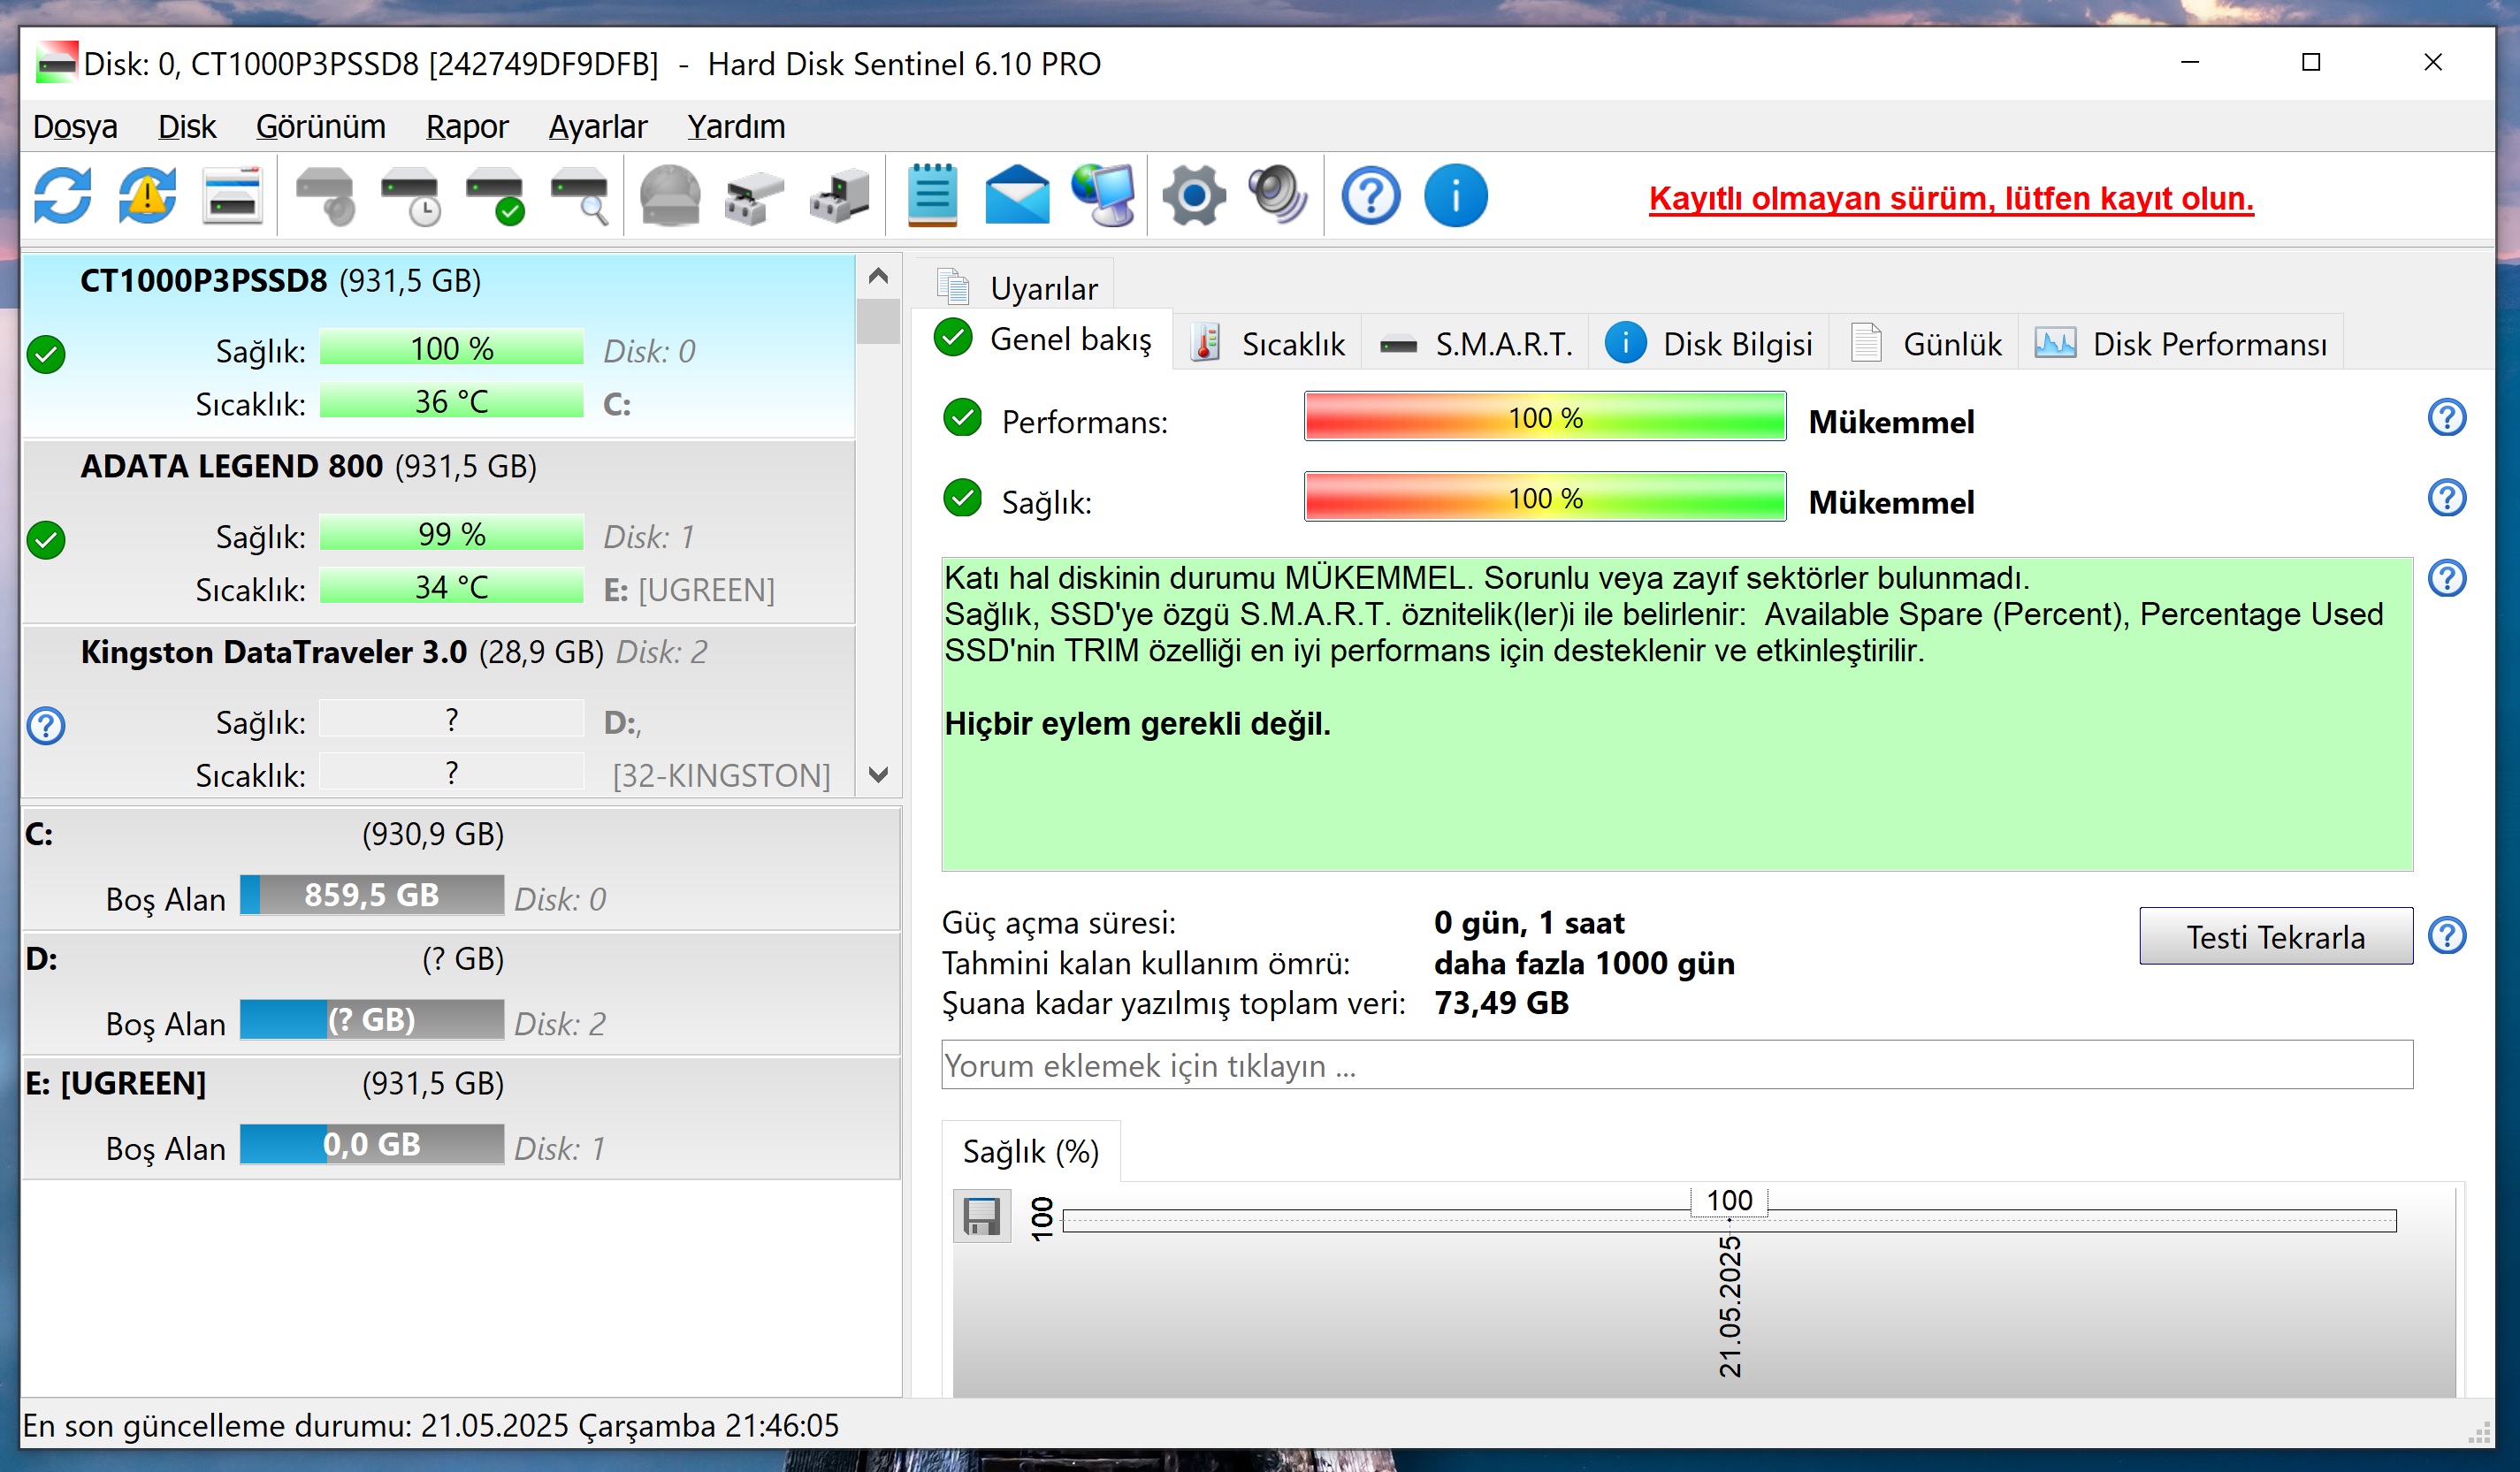Click the gray disk dome toolbar icon
This screenshot has width=2520, height=1472.
click(x=670, y=195)
